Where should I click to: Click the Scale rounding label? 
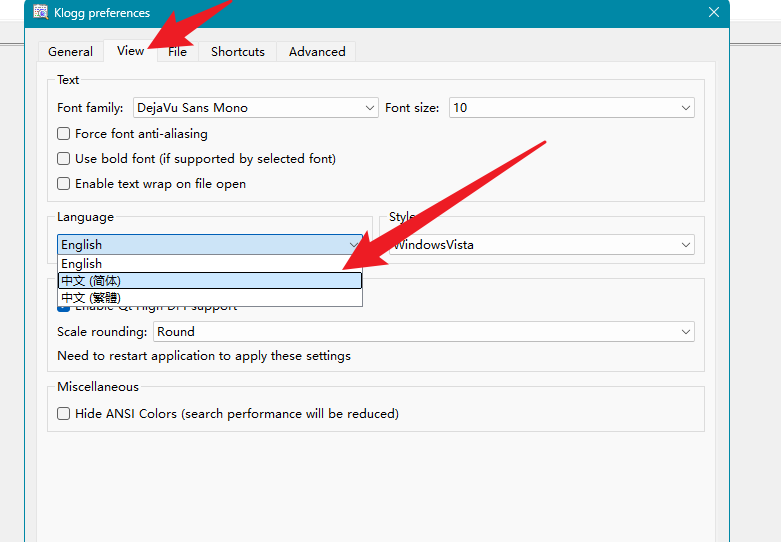click(x=102, y=332)
